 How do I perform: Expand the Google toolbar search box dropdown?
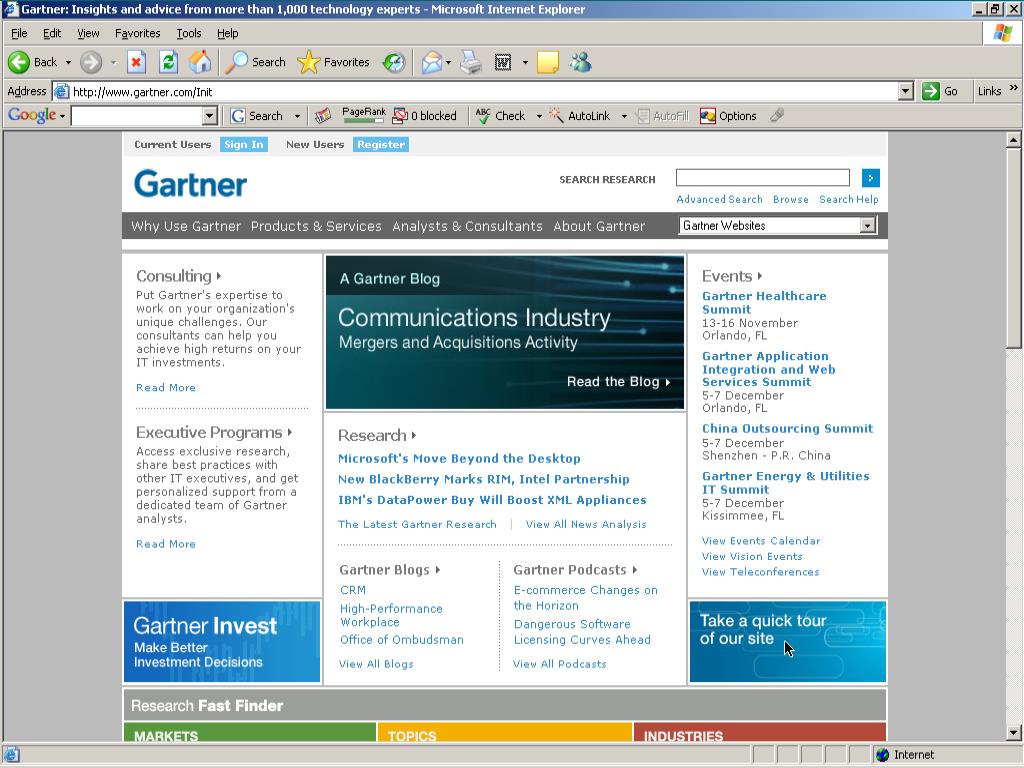209,116
